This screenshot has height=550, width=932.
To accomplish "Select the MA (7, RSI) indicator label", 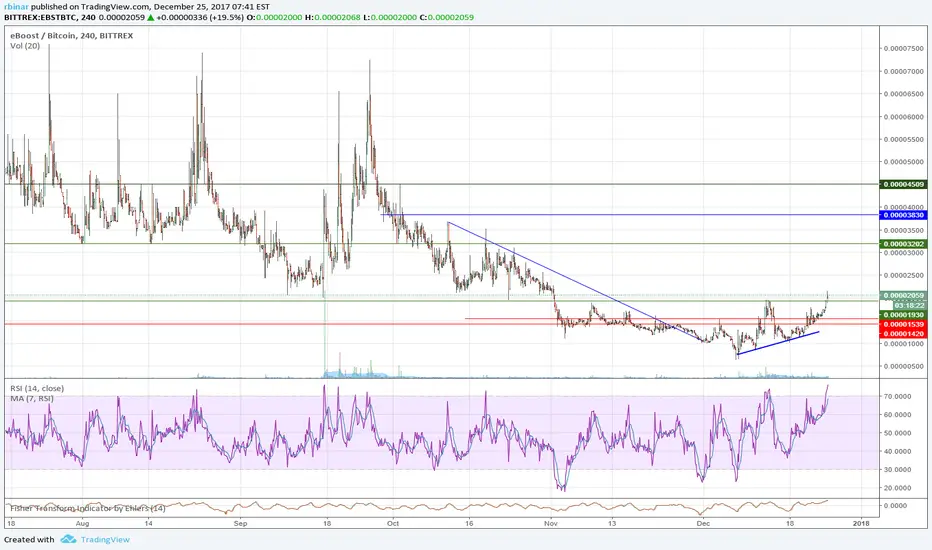I will (x=32, y=398).
